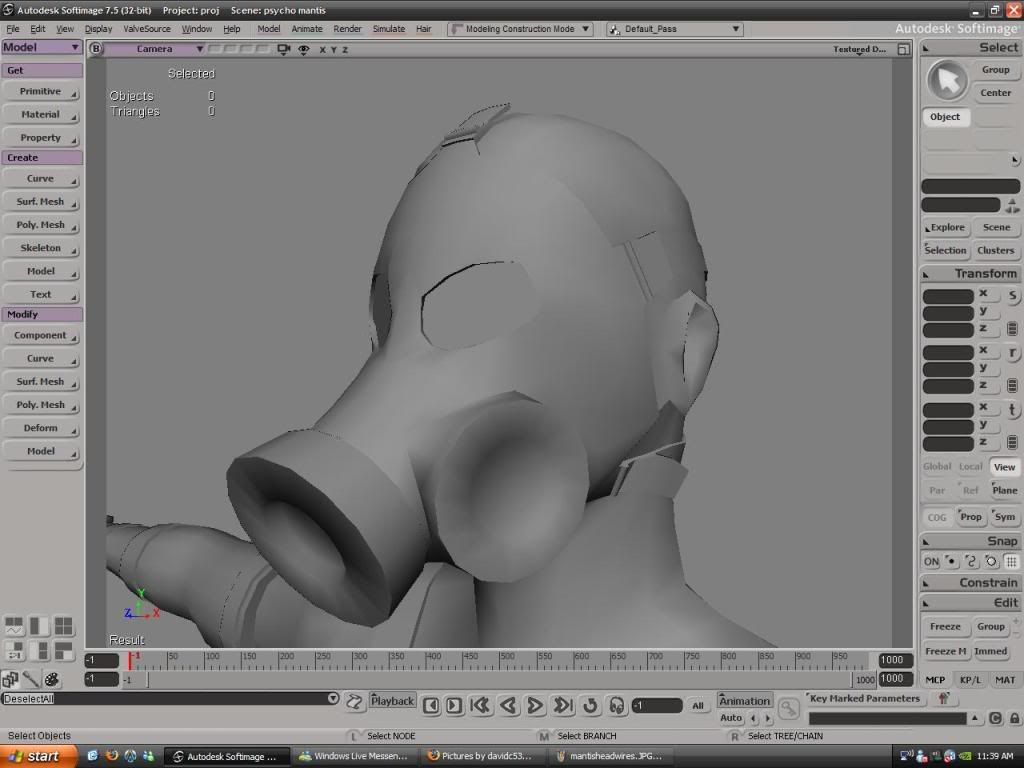The width and height of the screenshot is (1024, 768).
Task: Play the animation forward
Action: (x=535, y=706)
